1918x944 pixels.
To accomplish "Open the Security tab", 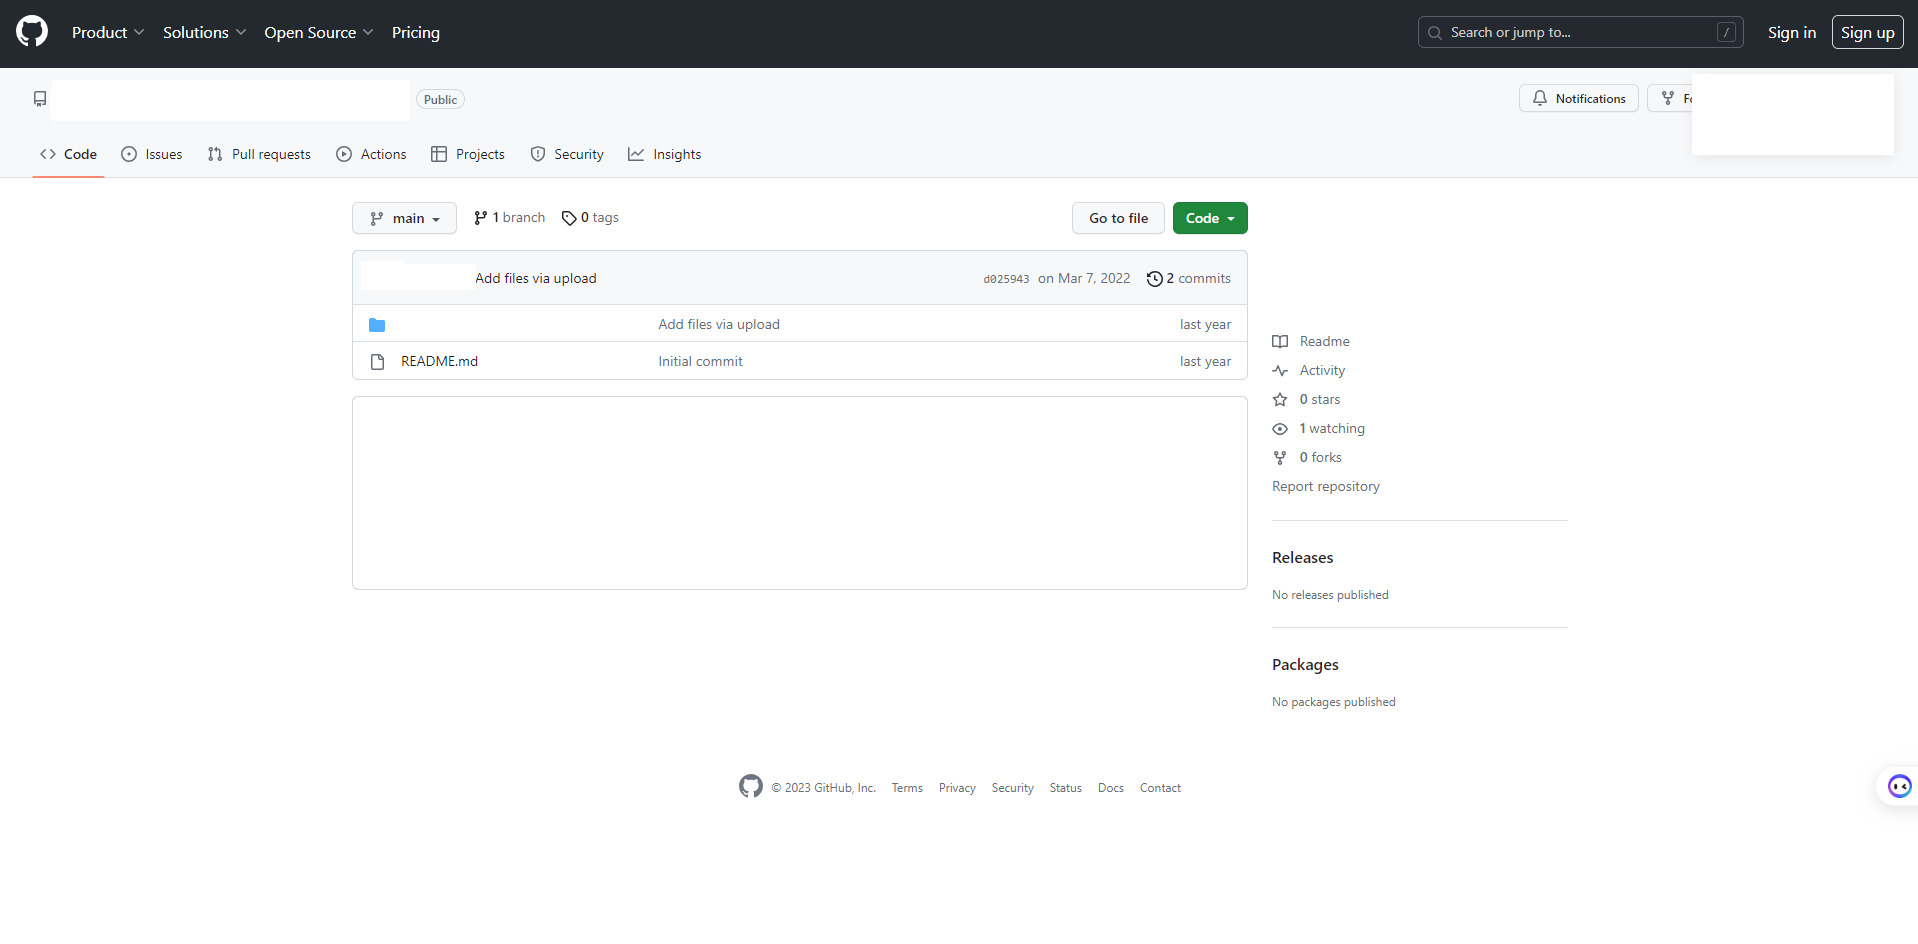I will (x=567, y=154).
